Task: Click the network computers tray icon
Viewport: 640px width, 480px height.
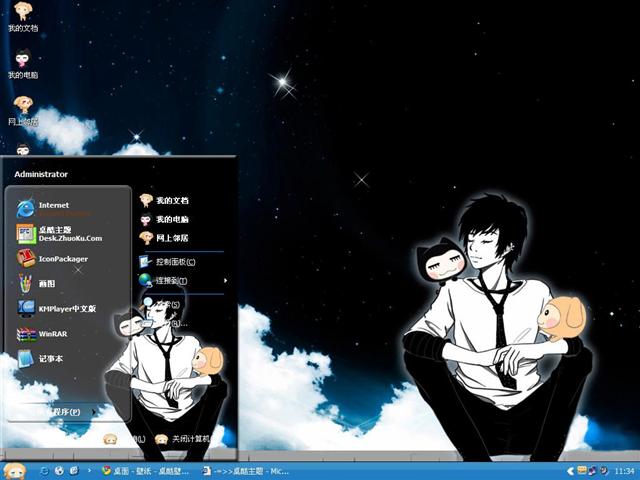Action: (x=592, y=471)
